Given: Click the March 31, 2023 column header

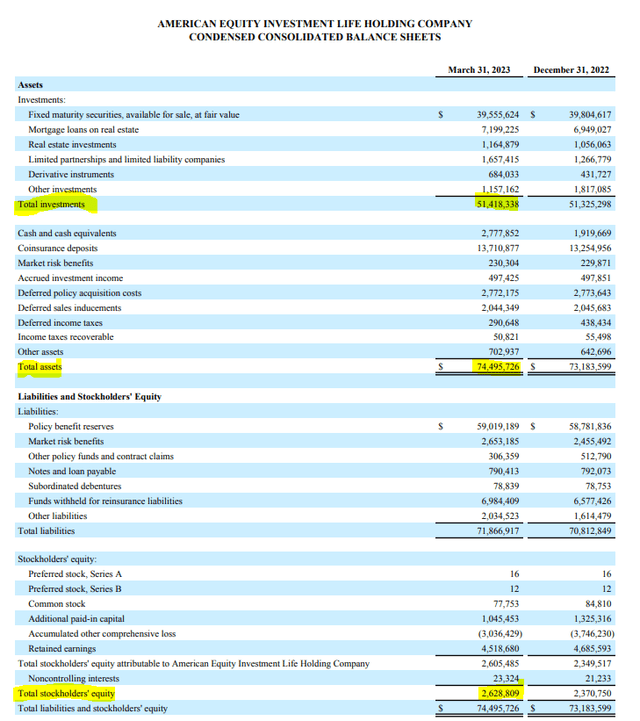Looking at the screenshot, I should point(479,70).
